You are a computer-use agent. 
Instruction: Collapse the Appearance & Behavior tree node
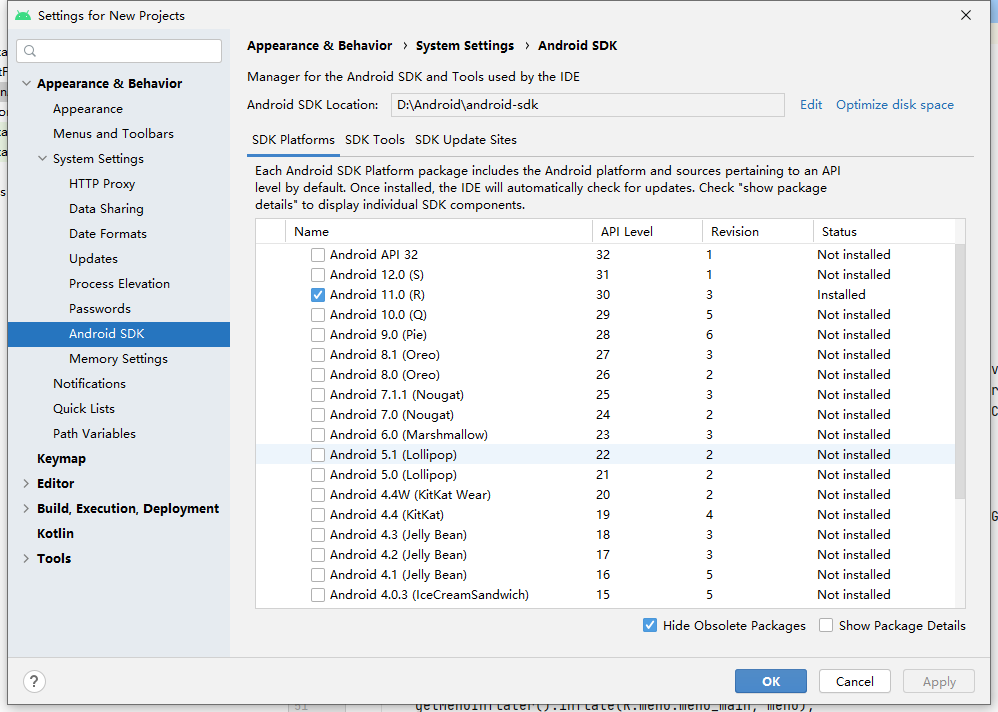click(x=27, y=83)
